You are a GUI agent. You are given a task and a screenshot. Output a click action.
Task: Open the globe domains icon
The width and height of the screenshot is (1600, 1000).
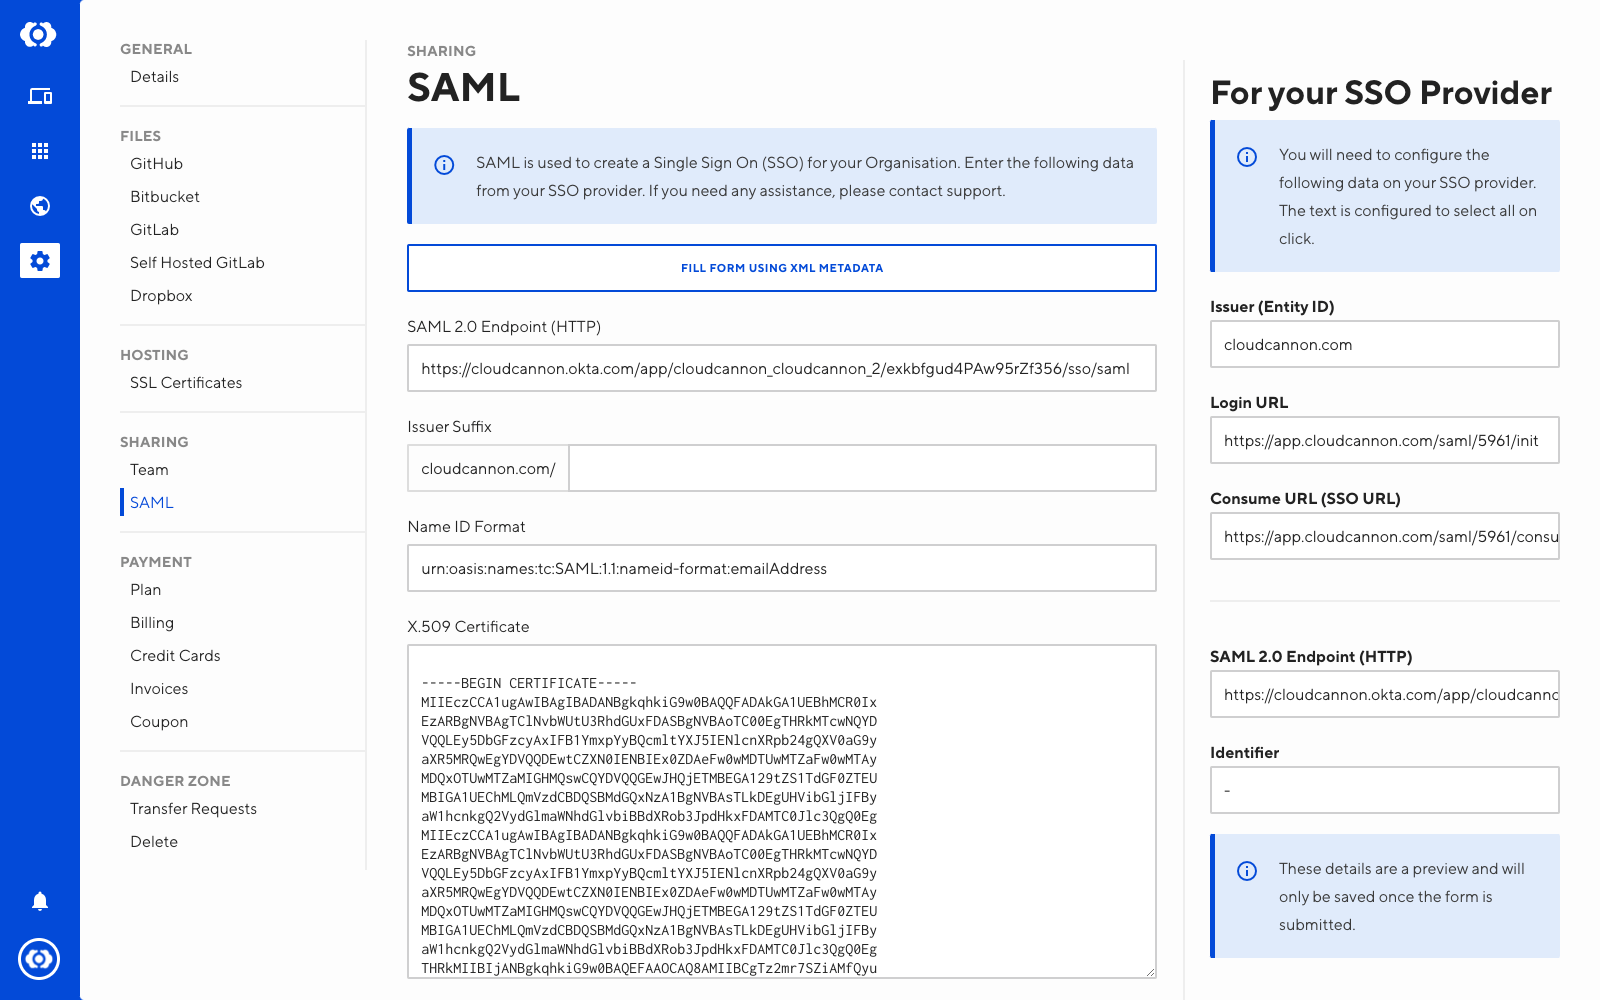40,206
